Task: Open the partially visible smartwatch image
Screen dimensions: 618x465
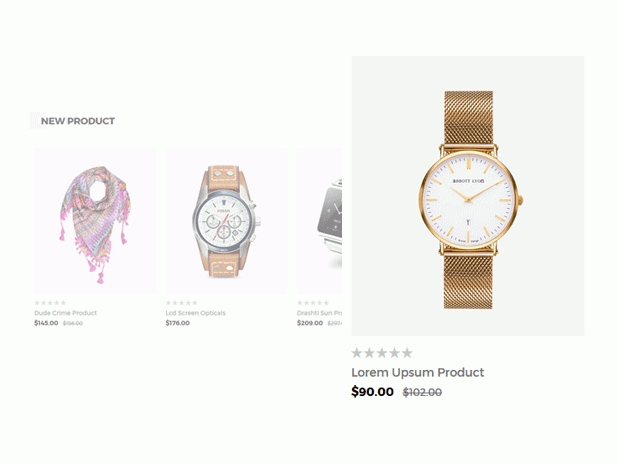Action: coord(320,221)
